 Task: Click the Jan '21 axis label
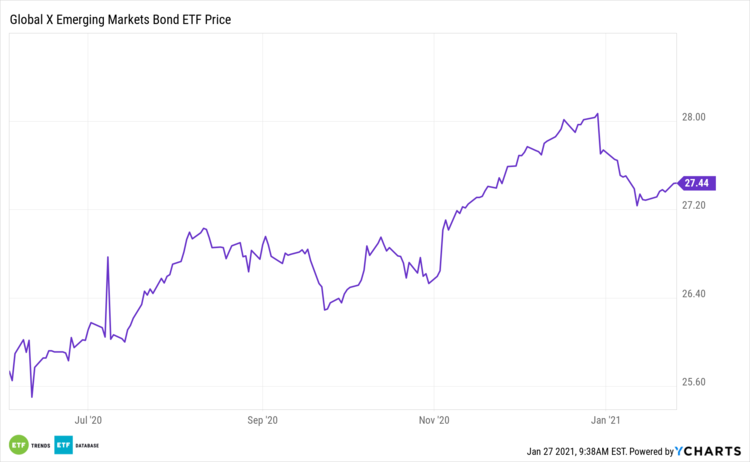(x=606, y=420)
